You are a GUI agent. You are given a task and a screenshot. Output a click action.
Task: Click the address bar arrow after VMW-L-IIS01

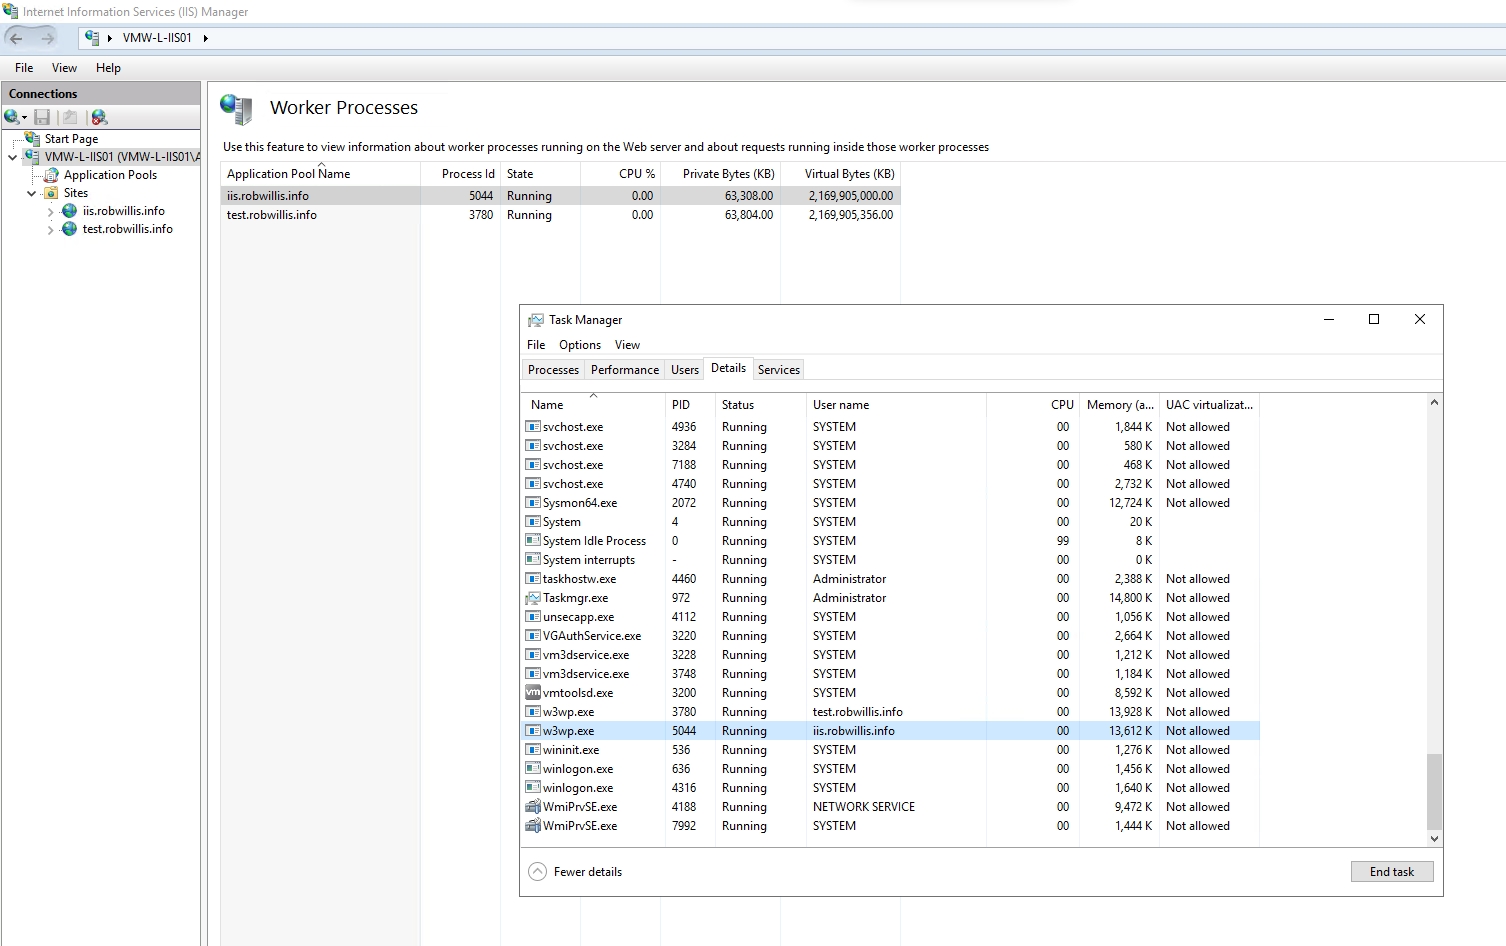(x=205, y=38)
